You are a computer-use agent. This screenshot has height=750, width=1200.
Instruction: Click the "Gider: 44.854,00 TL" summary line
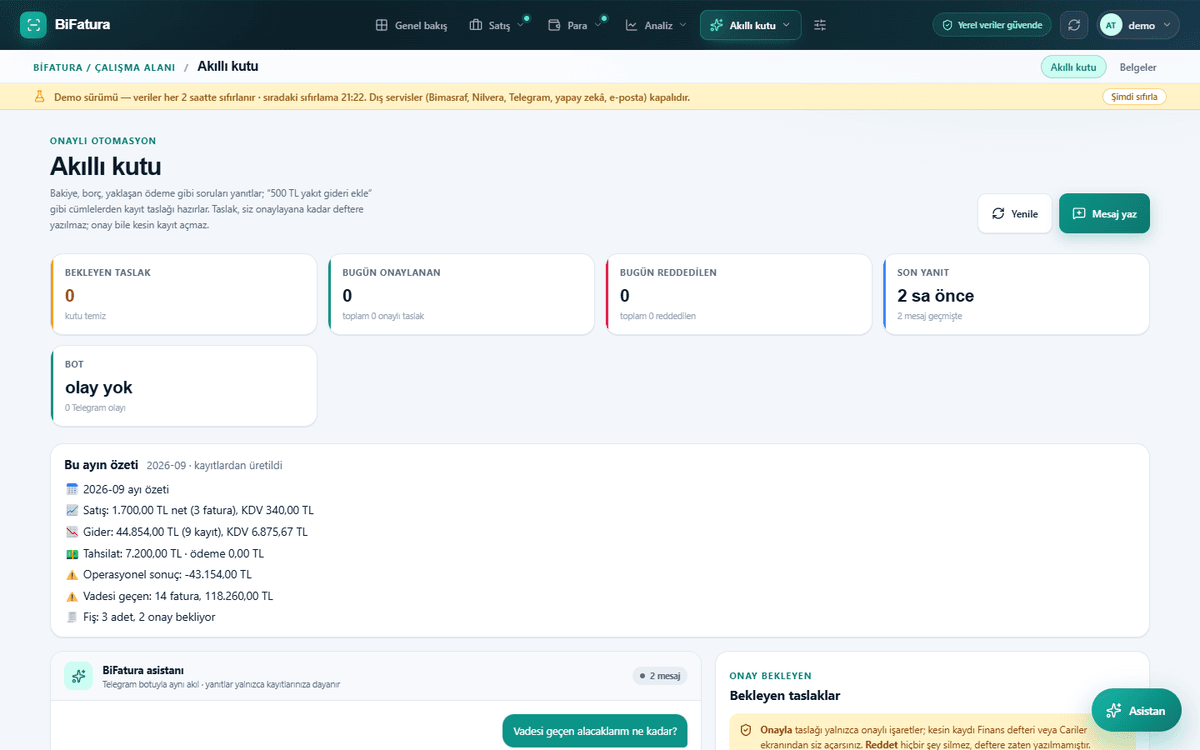click(186, 532)
